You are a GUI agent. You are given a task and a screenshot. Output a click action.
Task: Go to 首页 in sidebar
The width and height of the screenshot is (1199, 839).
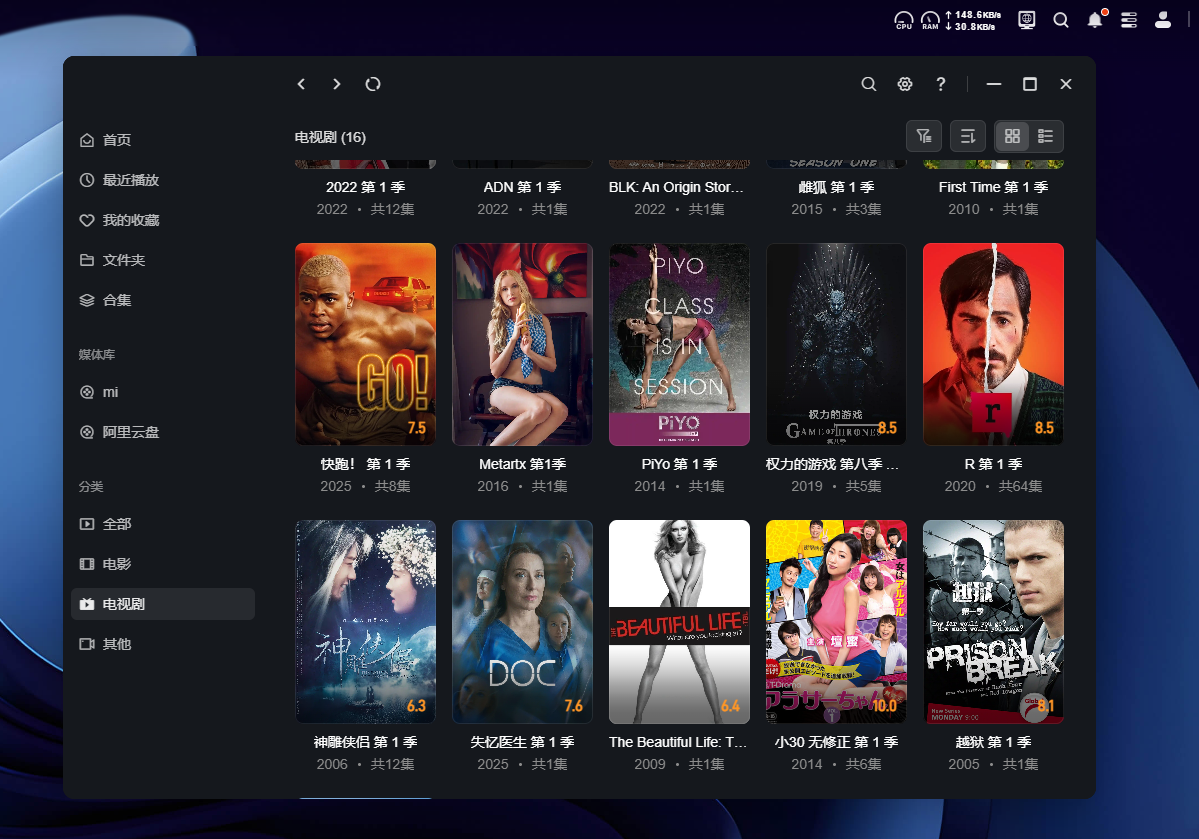coord(163,140)
